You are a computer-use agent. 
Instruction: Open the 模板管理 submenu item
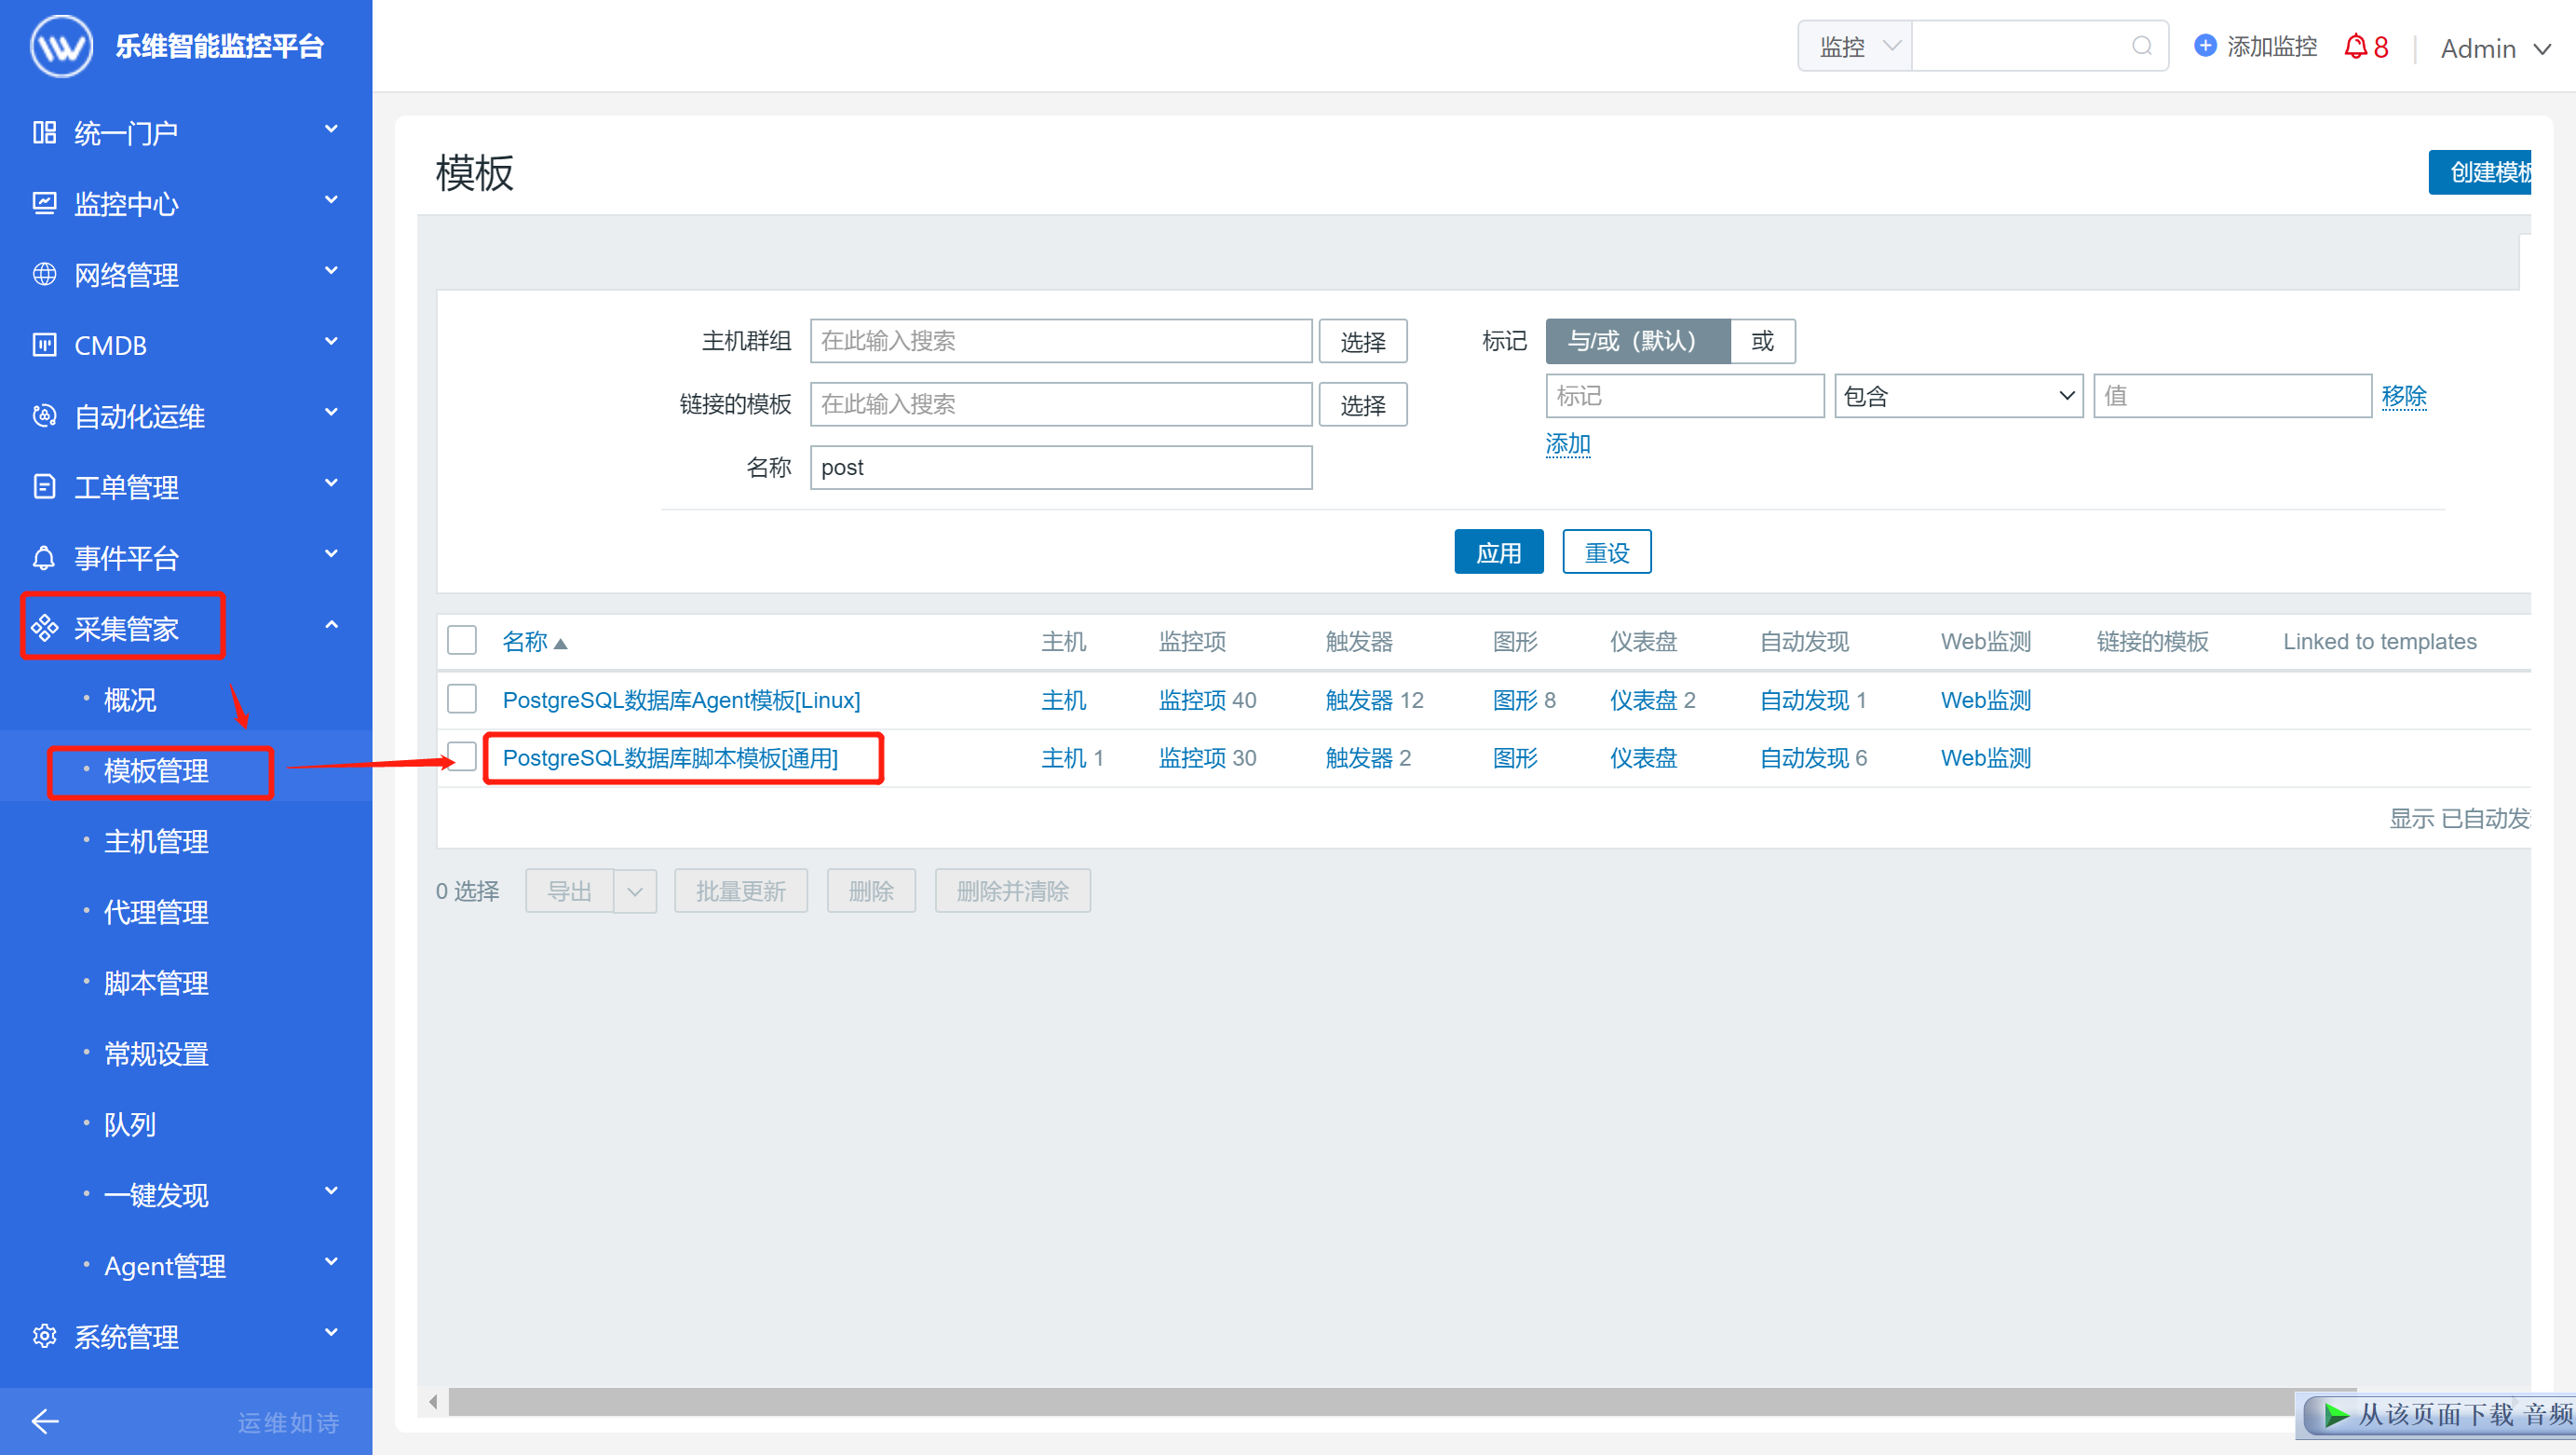pos(156,771)
